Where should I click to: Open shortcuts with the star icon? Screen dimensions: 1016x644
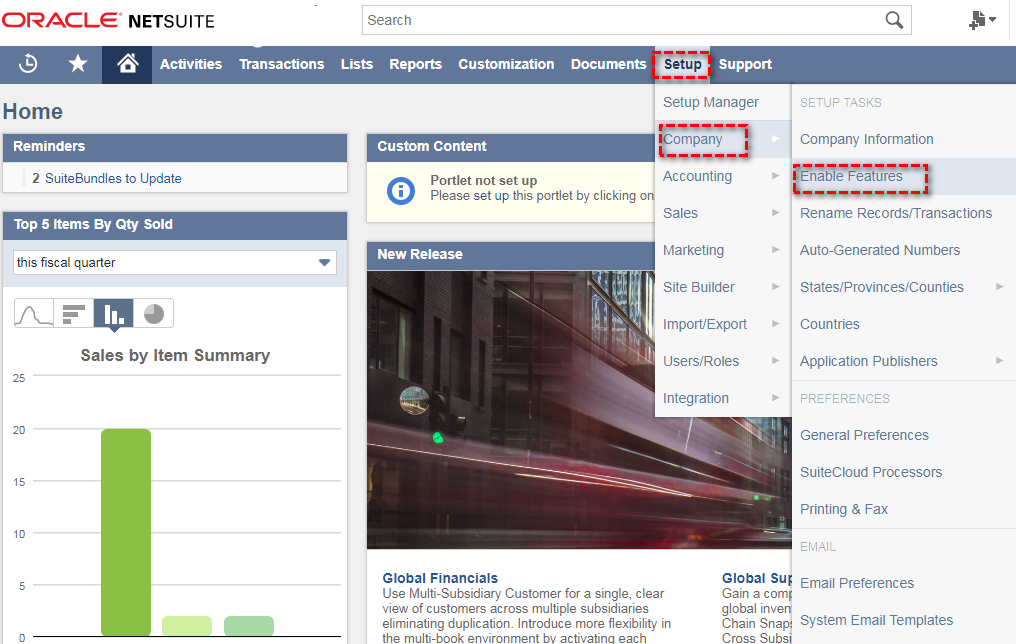(77, 63)
